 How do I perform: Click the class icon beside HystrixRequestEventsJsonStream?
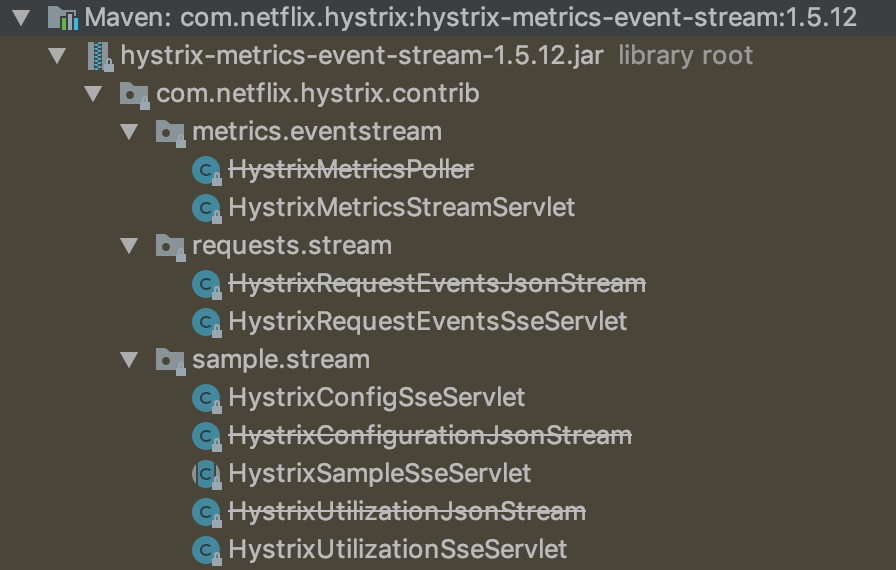click(x=206, y=284)
